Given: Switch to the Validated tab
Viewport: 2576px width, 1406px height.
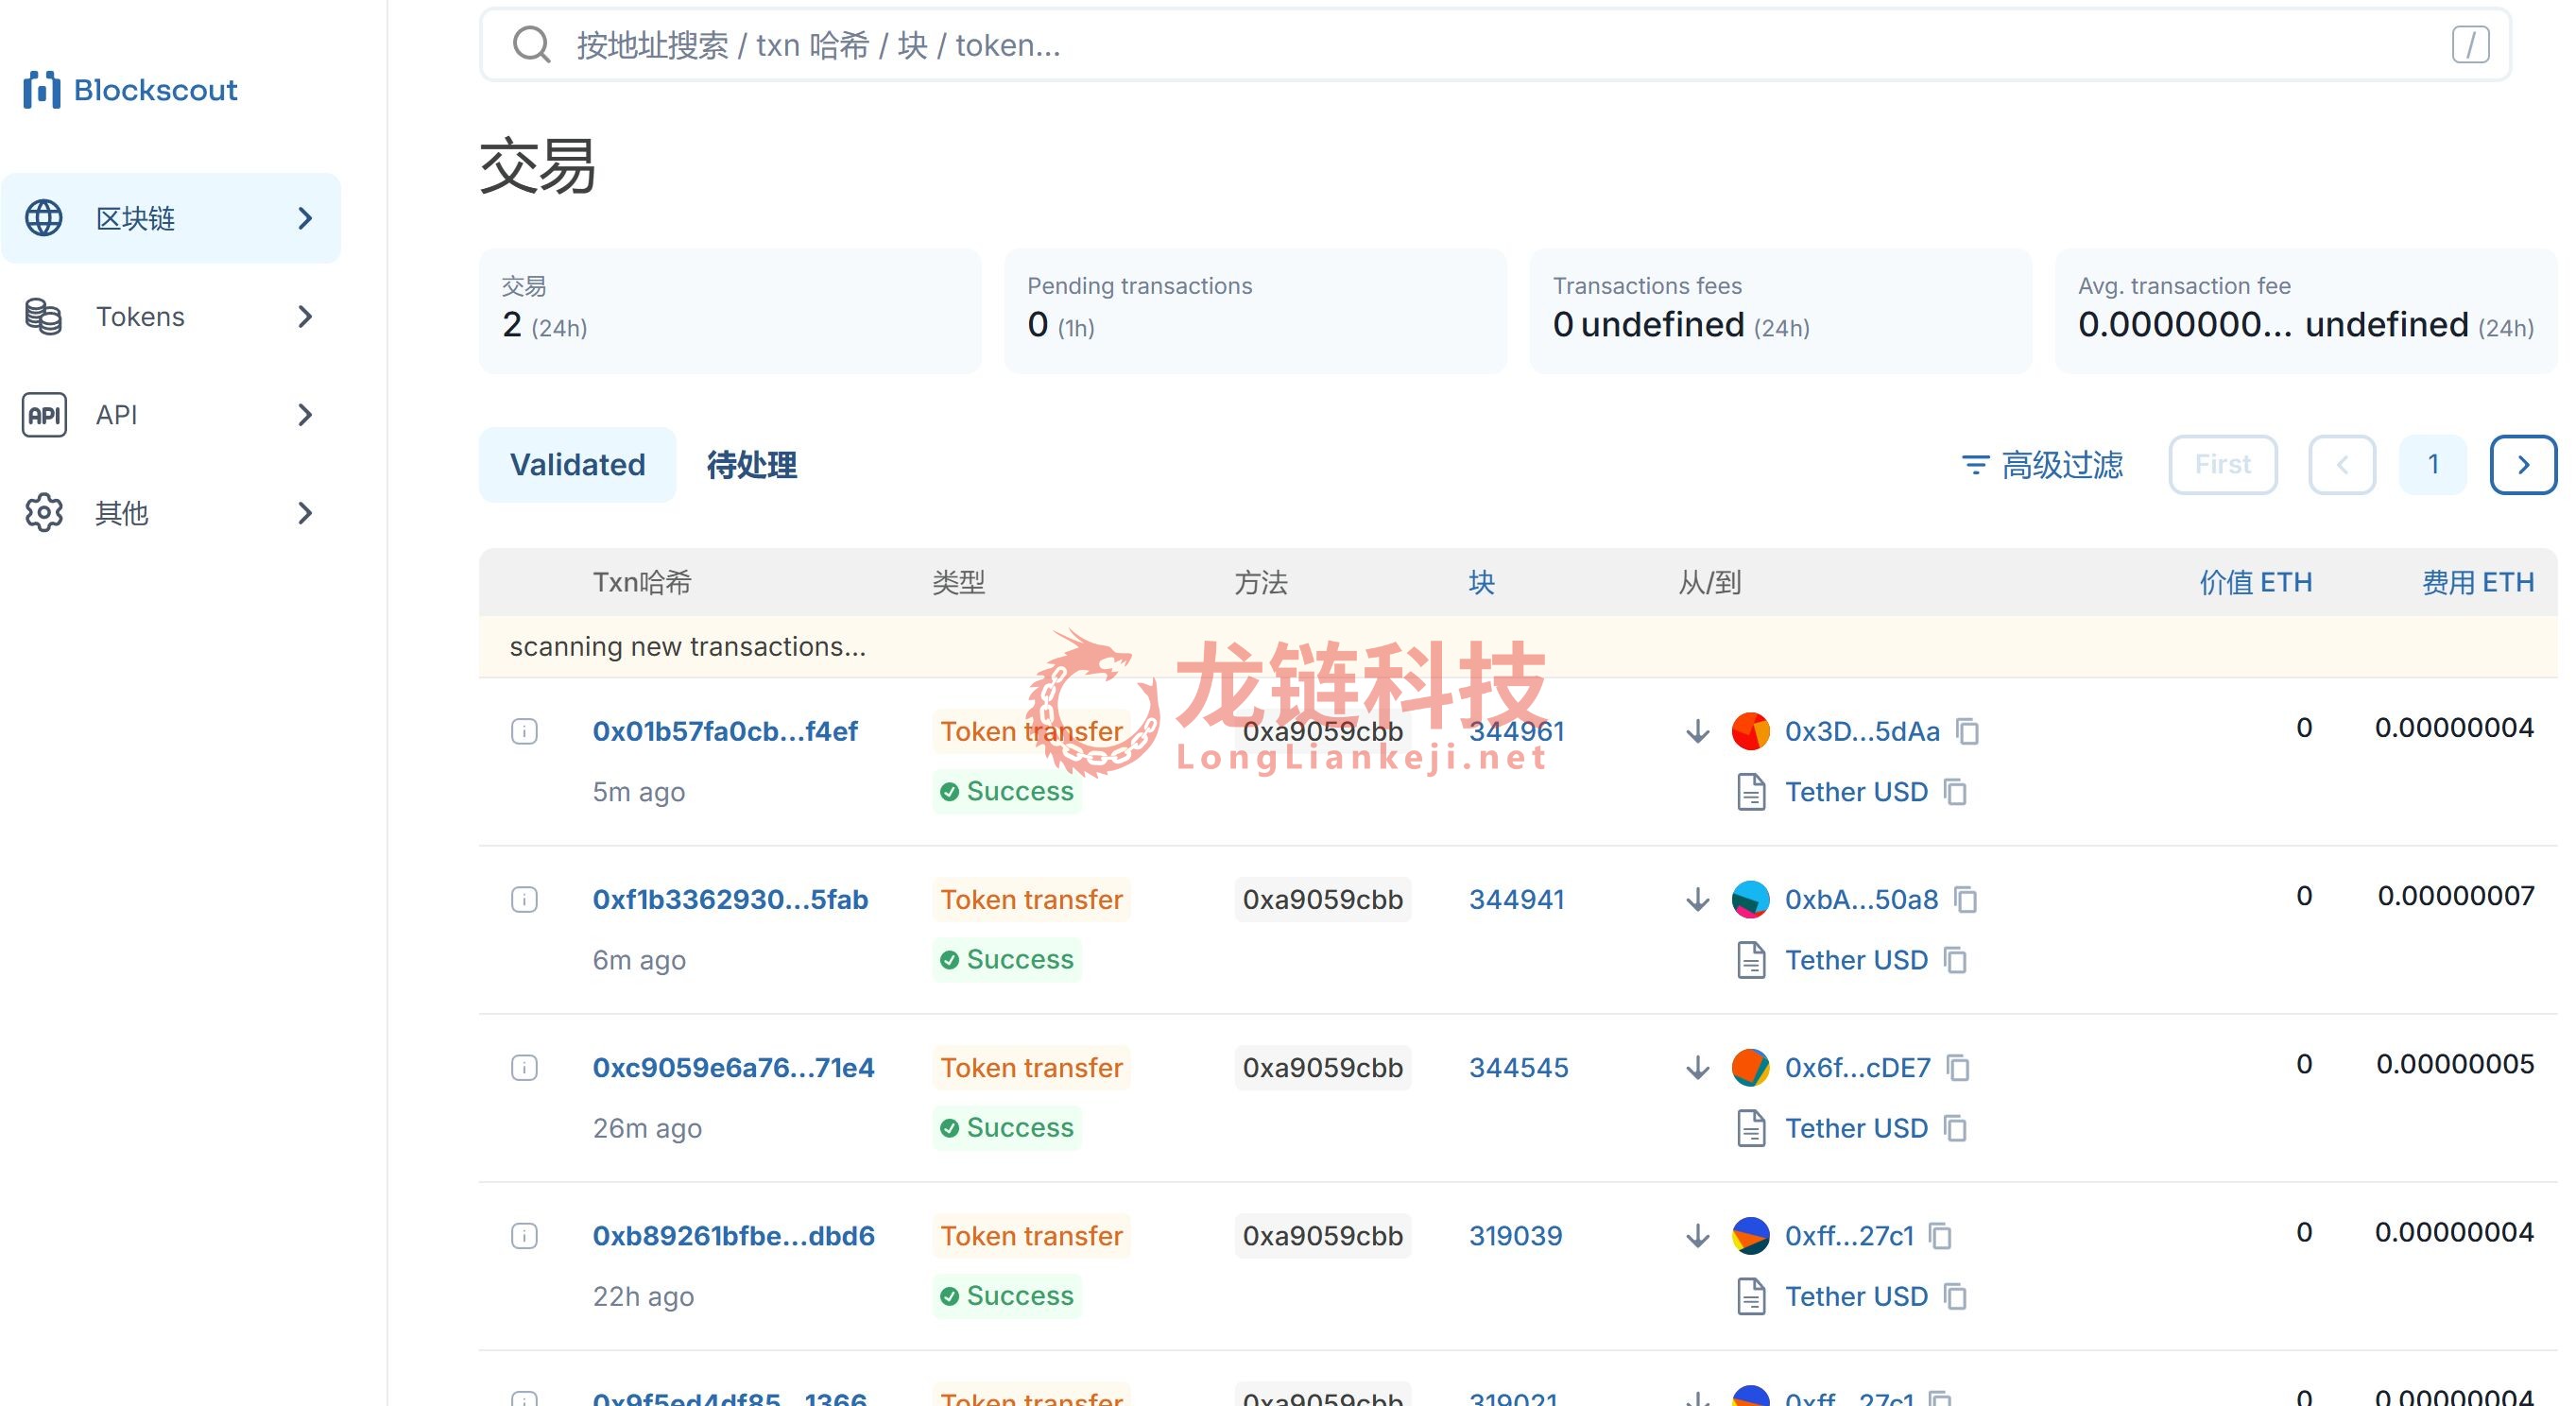Looking at the screenshot, I should coord(577,465).
